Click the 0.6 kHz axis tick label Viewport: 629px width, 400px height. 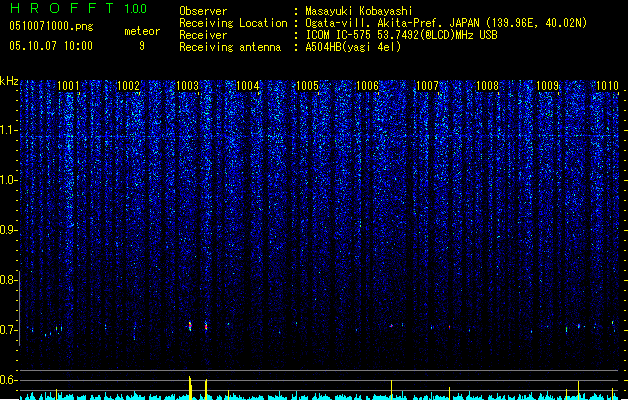pos(8,380)
